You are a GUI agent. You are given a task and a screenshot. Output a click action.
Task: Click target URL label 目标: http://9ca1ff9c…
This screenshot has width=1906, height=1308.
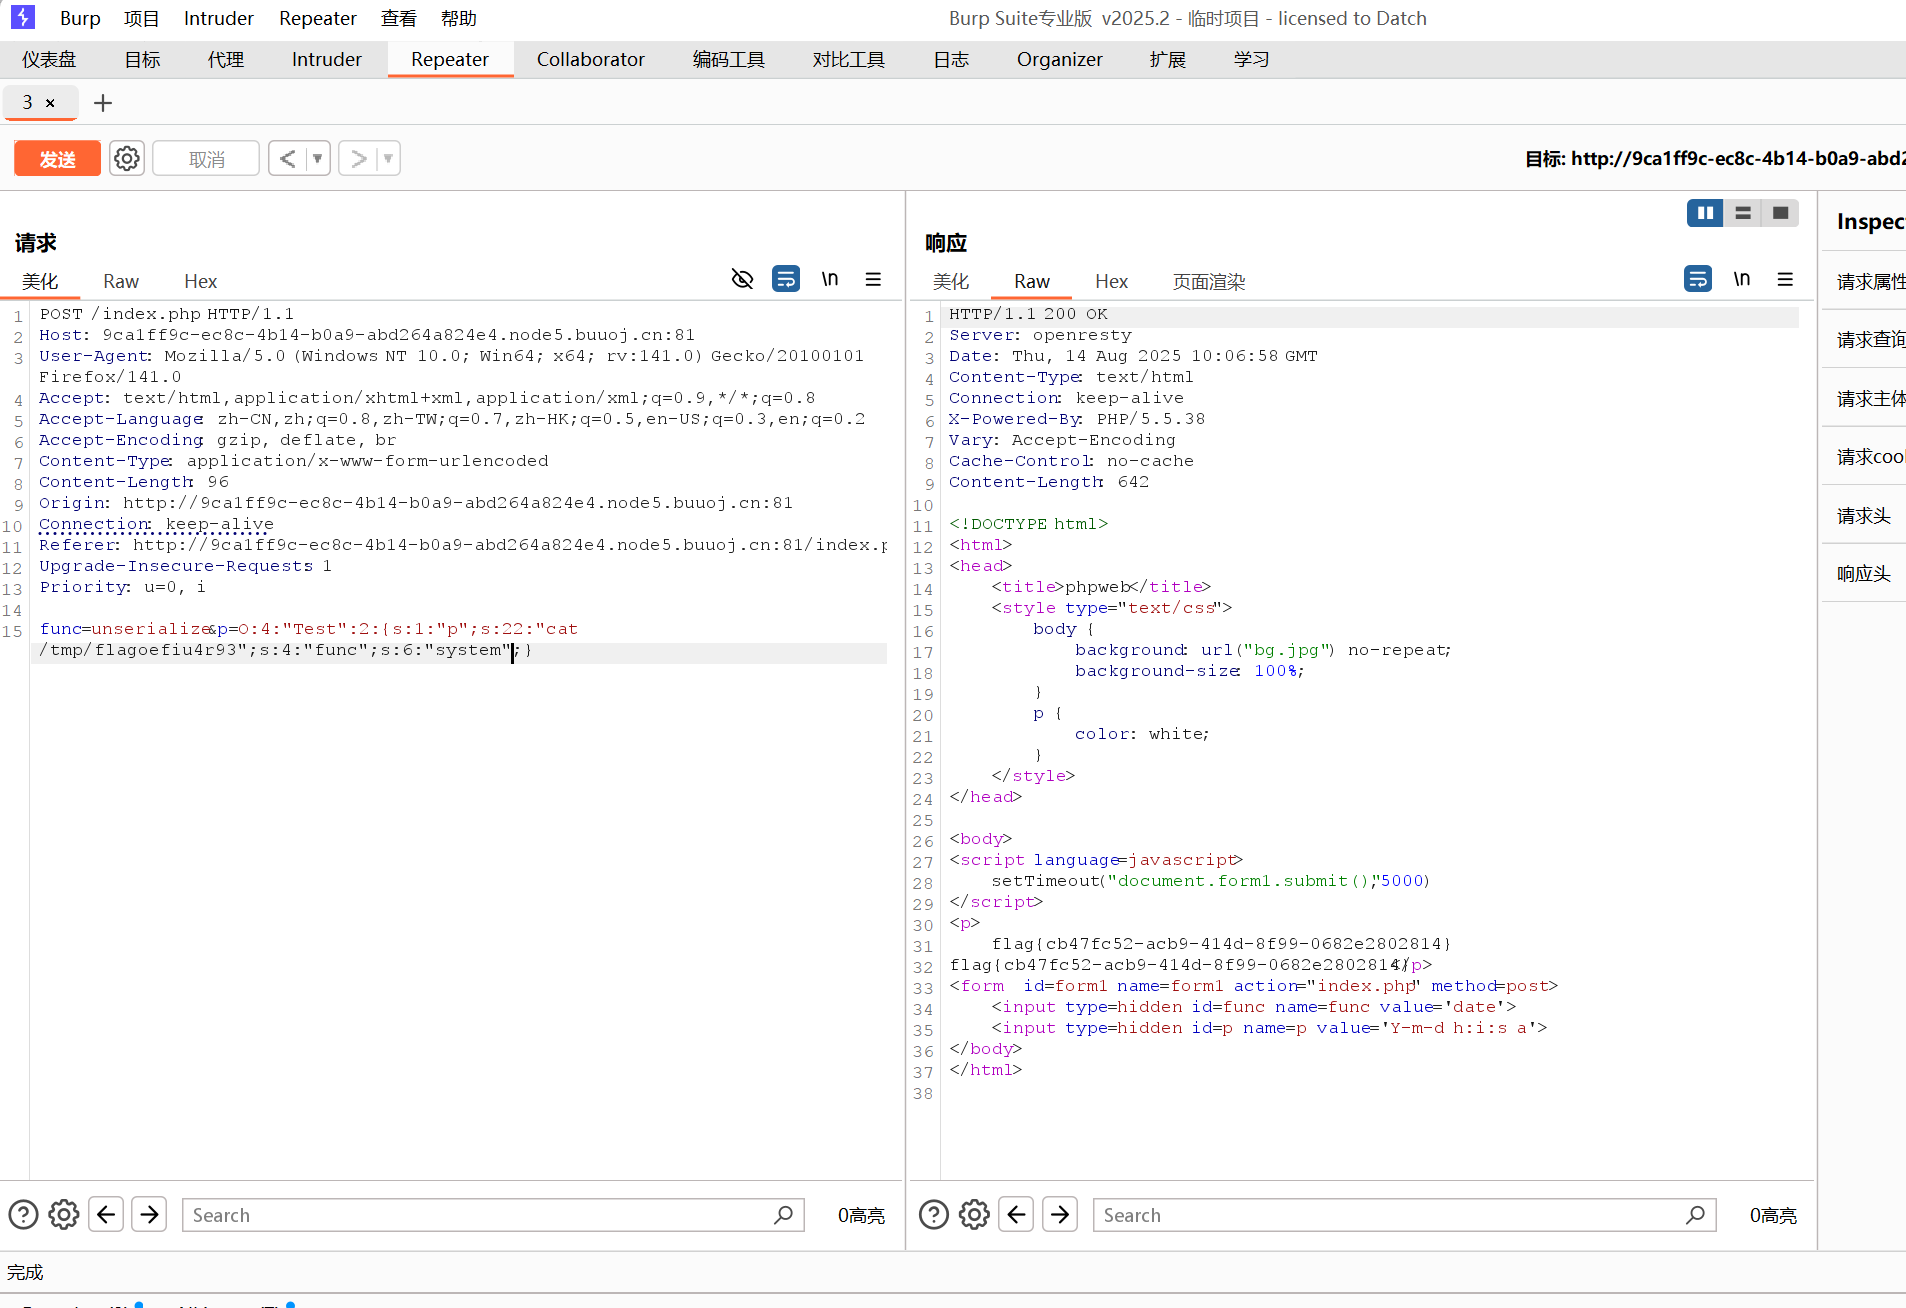(x=1715, y=158)
